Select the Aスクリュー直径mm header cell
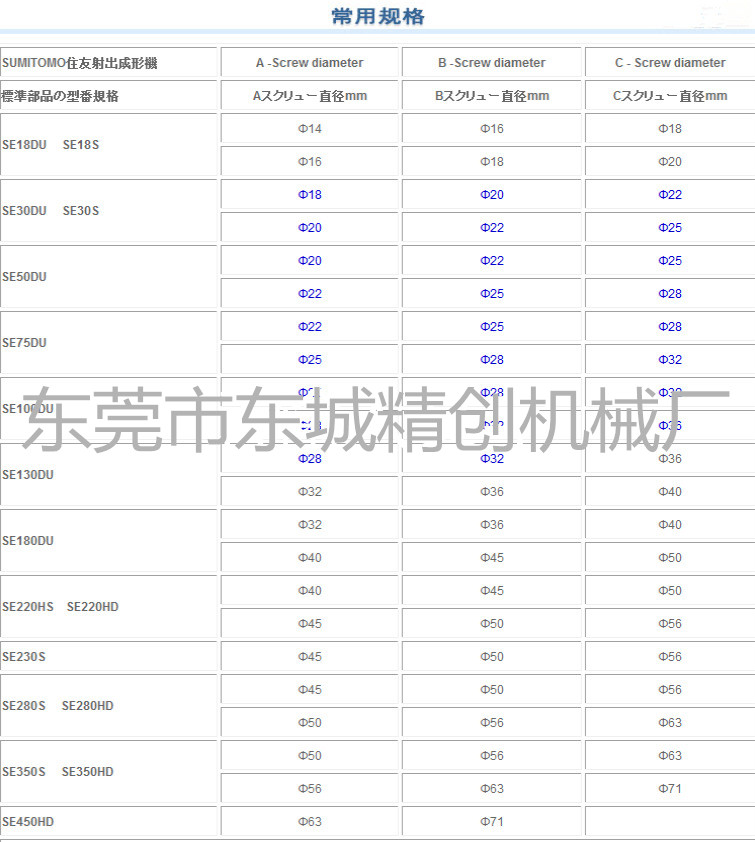Viewport: 755px width, 842px height. click(x=310, y=96)
